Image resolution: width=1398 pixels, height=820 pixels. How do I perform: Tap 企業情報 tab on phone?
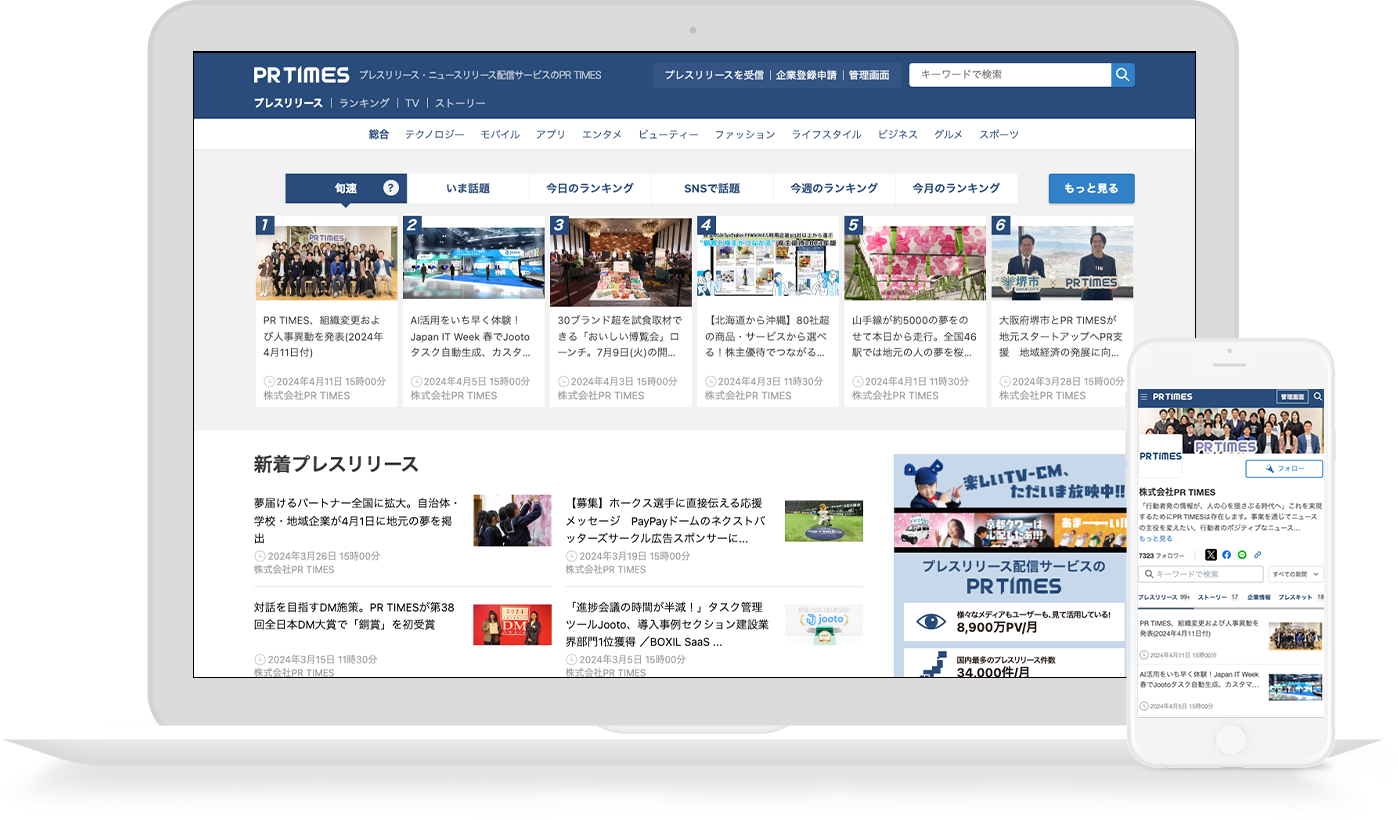pyautogui.click(x=1258, y=597)
